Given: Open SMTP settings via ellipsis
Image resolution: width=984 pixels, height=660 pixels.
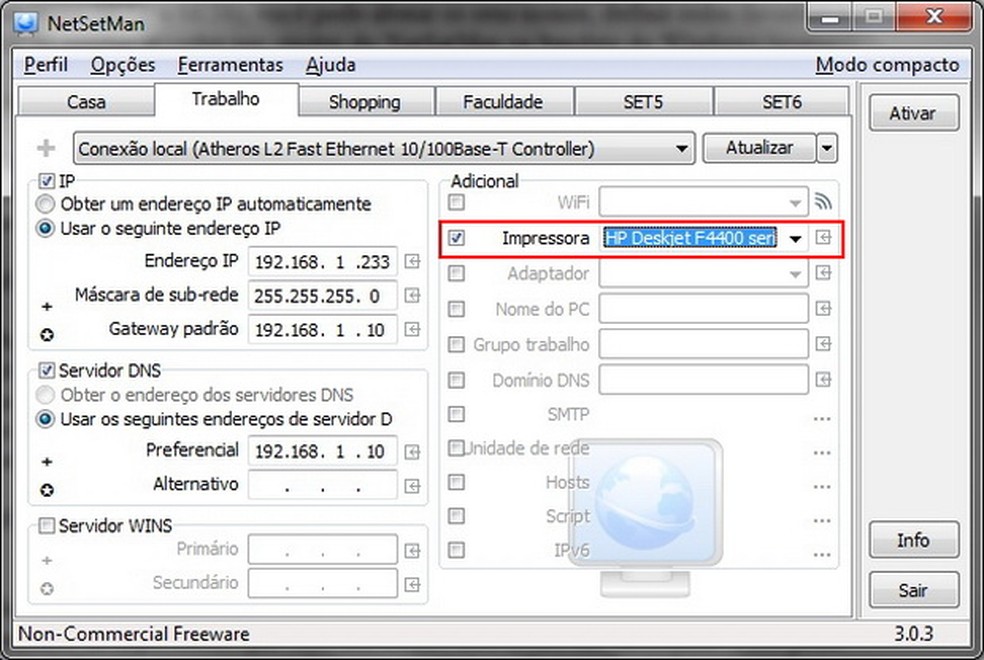Looking at the screenshot, I should 822,418.
